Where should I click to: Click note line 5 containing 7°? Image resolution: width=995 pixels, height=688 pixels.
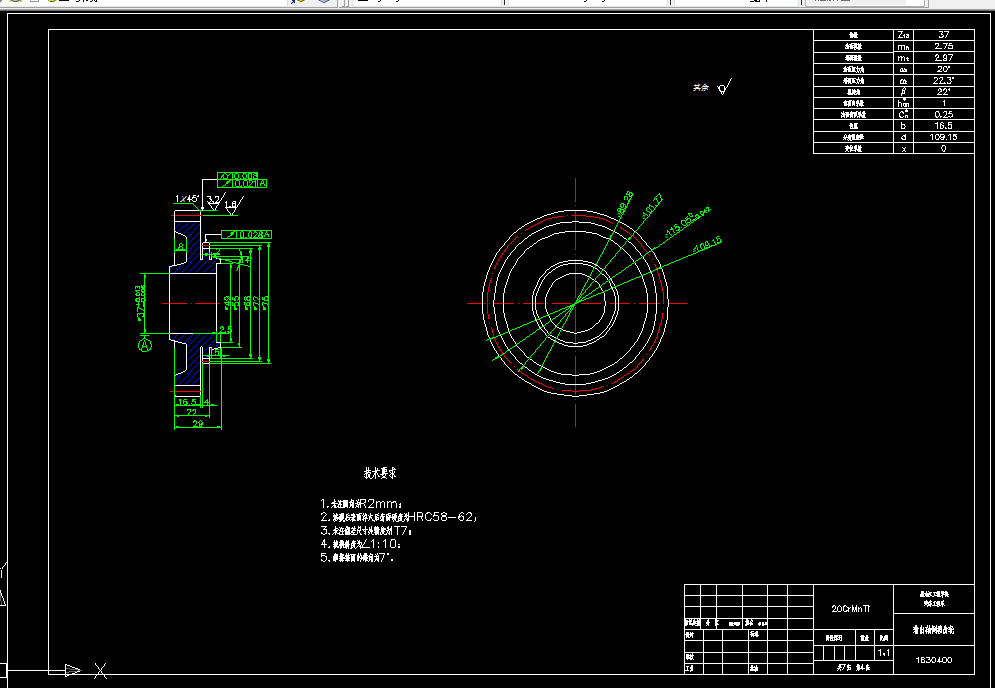coord(357,558)
